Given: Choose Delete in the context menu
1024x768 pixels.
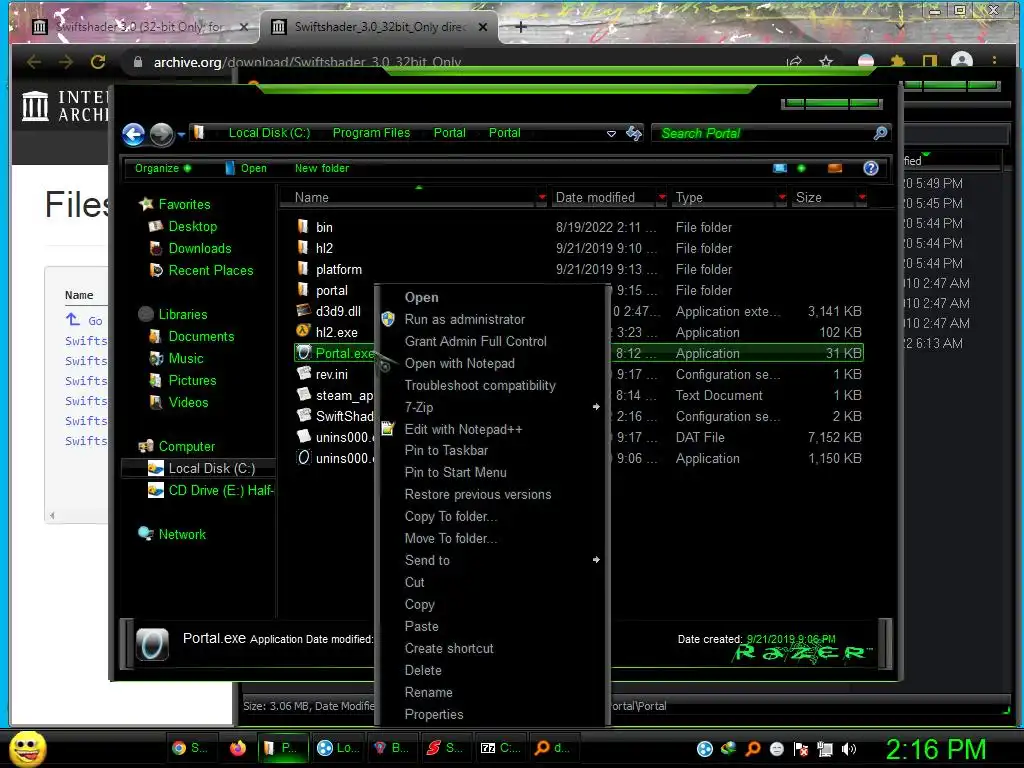Looking at the screenshot, I should (423, 671).
